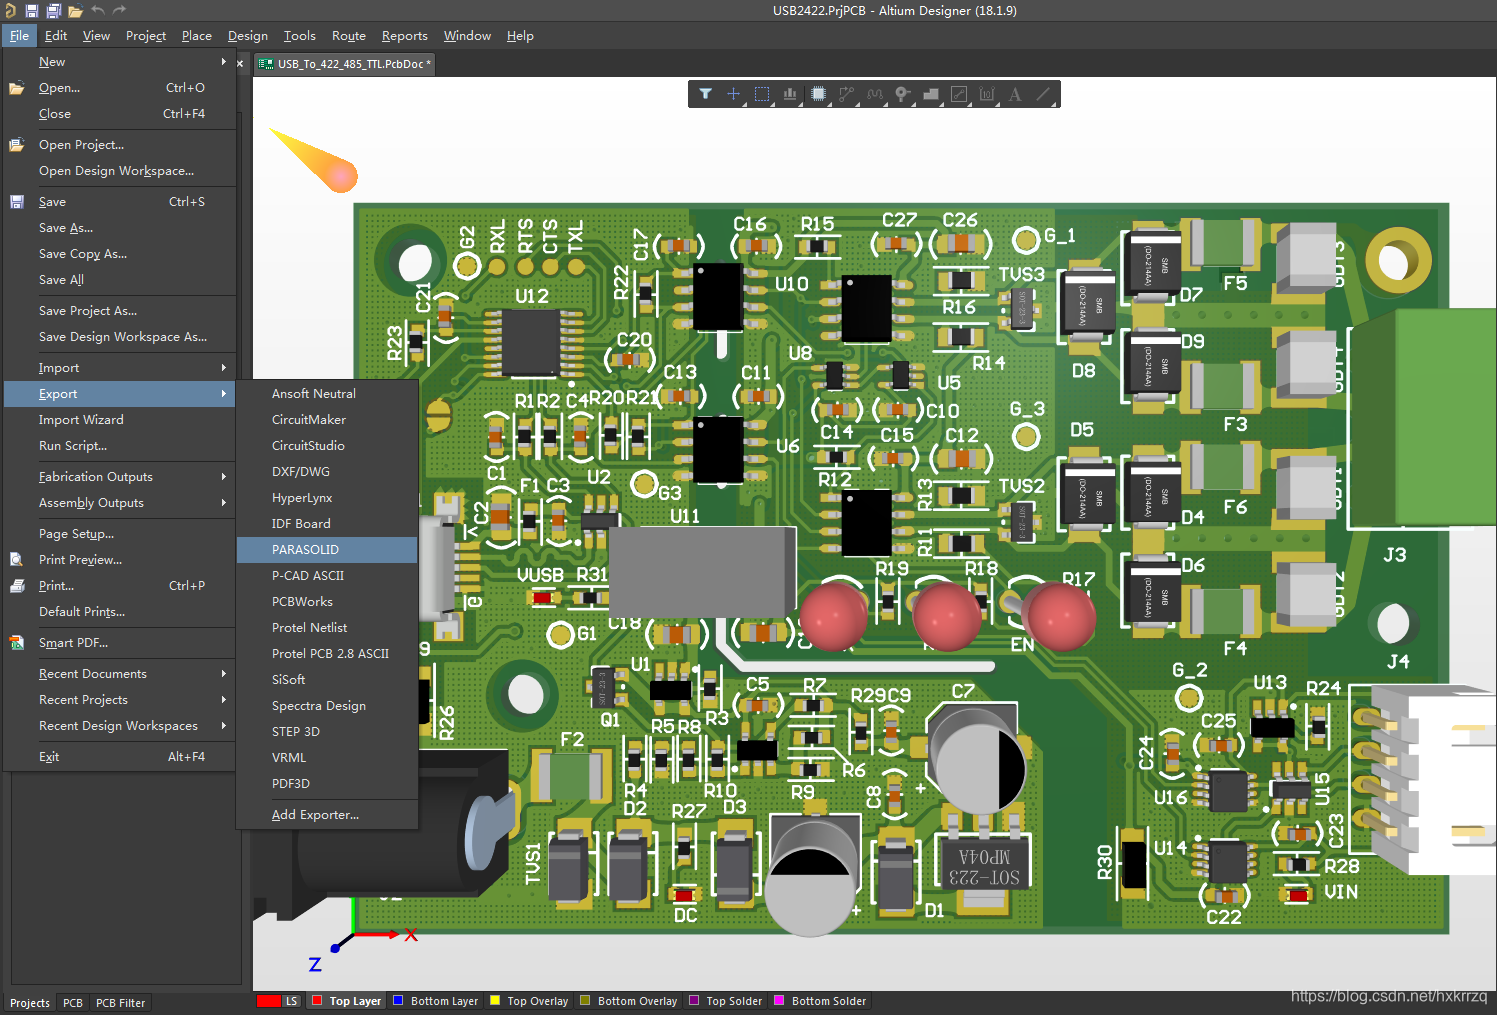Select STEP 3D export option
This screenshot has width=1497, height=1015.
(296, 732)
